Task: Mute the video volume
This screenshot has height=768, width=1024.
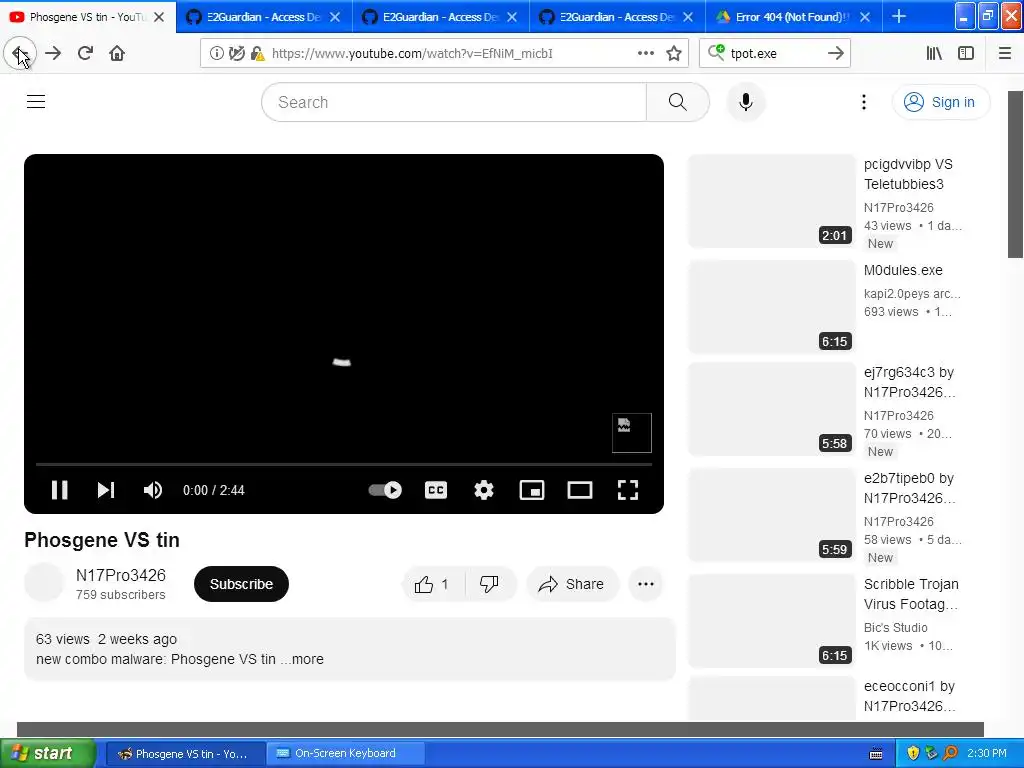Action: pyautogui.click(x=153, y=490)
